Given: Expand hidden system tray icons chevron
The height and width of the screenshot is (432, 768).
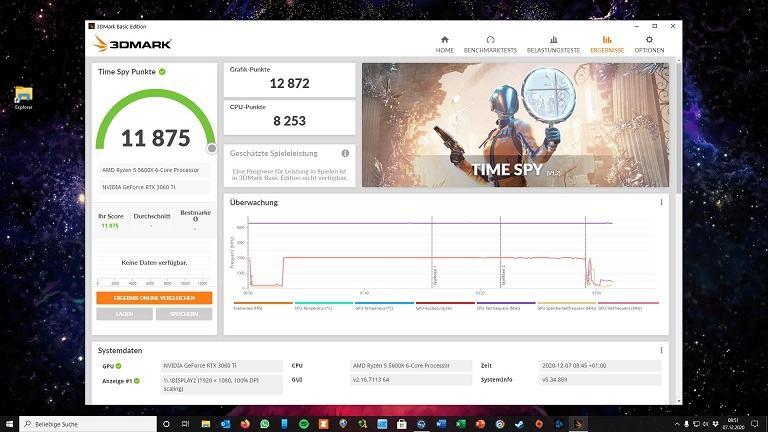Looking at the screenshot, I should [677, 424].
